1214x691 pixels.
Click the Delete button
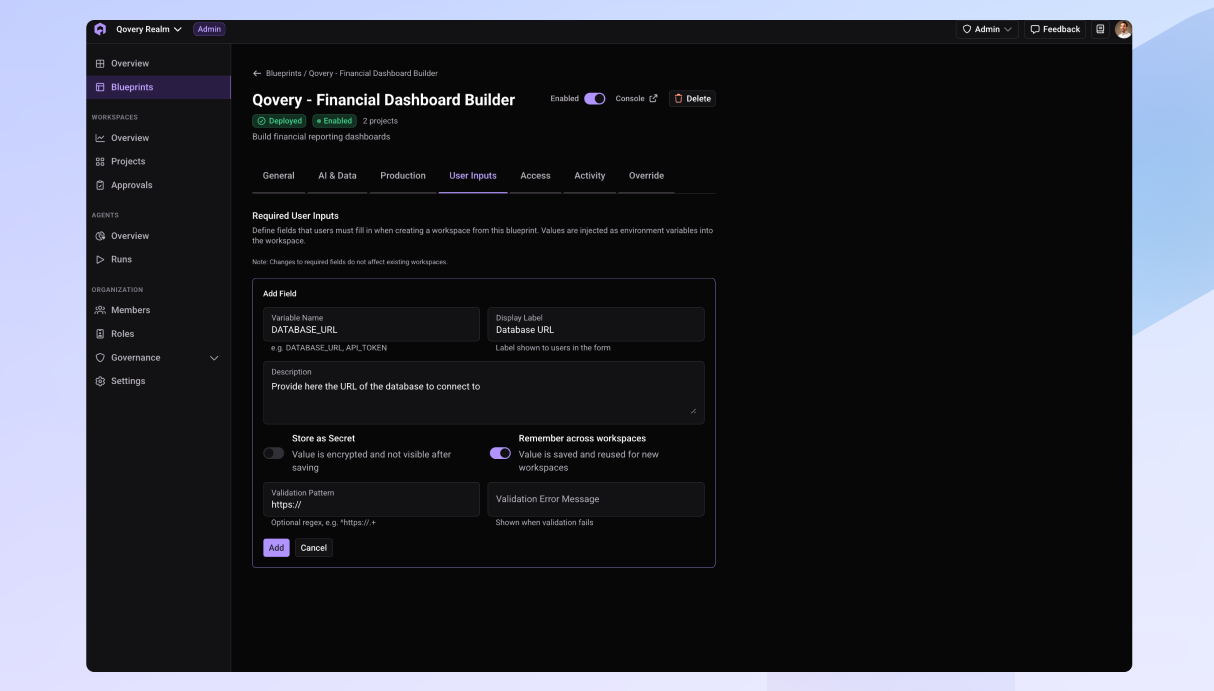[692, 99]
